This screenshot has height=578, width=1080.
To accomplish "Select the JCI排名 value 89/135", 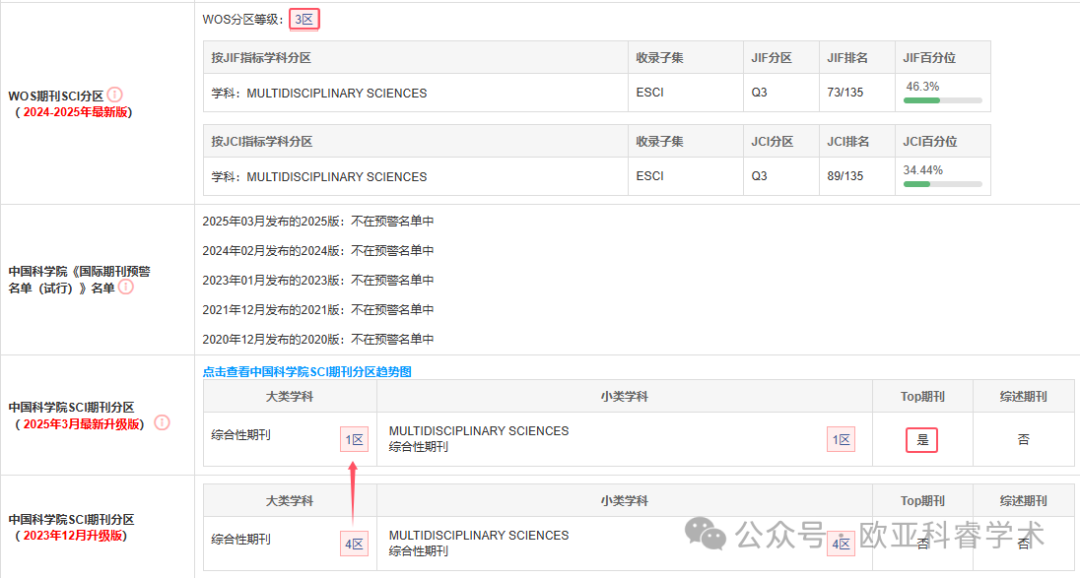I will pos(845,176).
